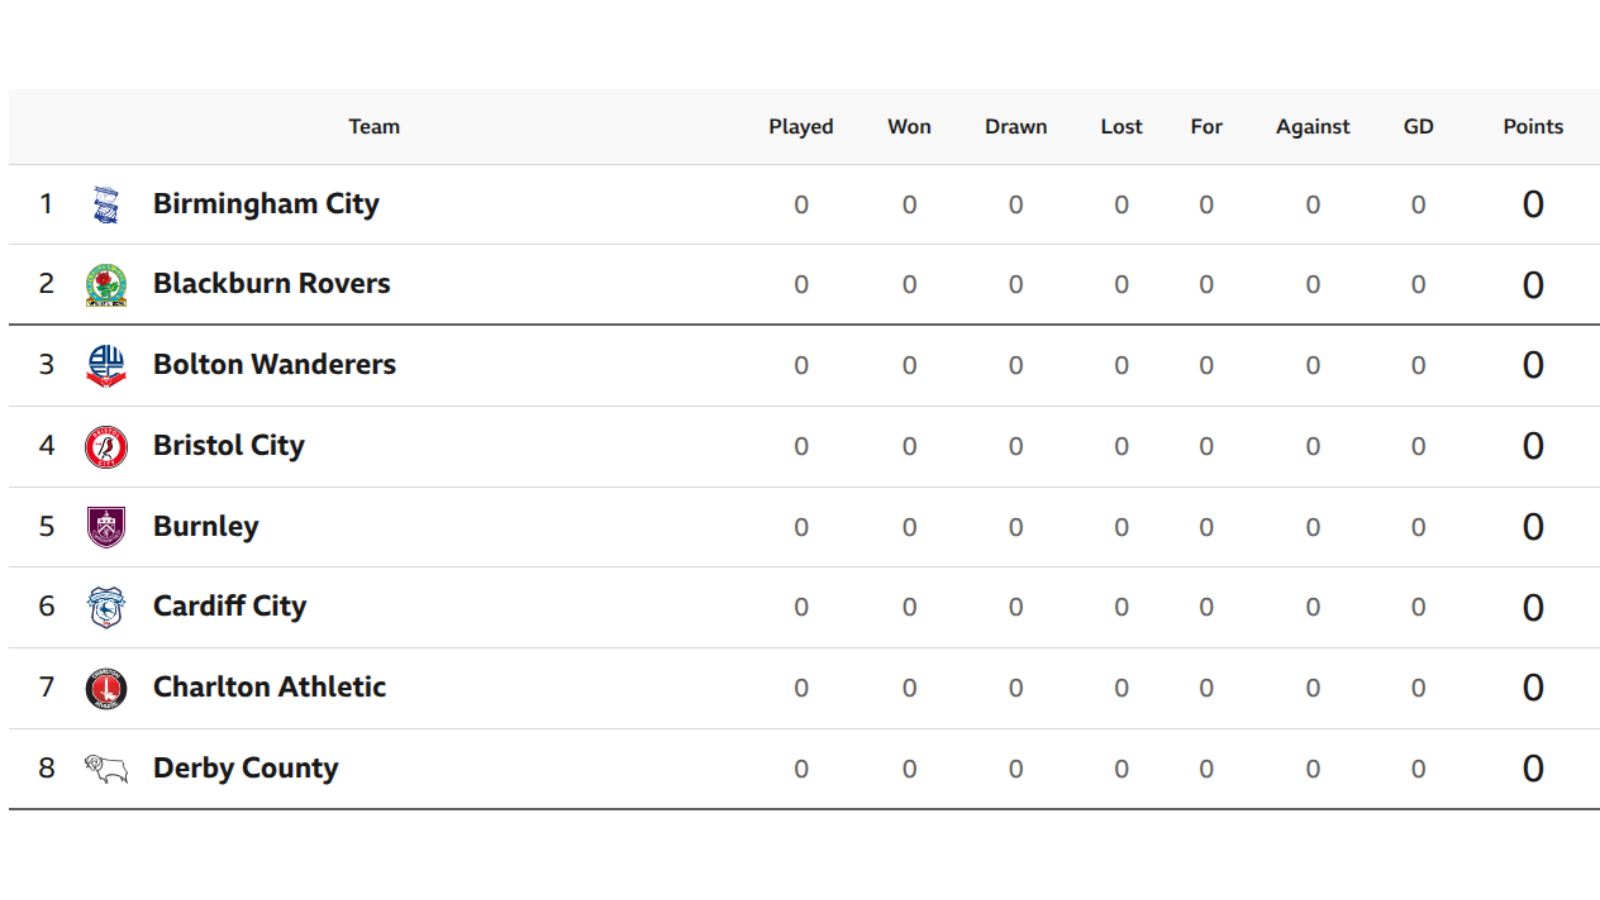Open the Bolton Wanderers team link
Viewport: 1600px width, 900px height.
coord(275,365)
